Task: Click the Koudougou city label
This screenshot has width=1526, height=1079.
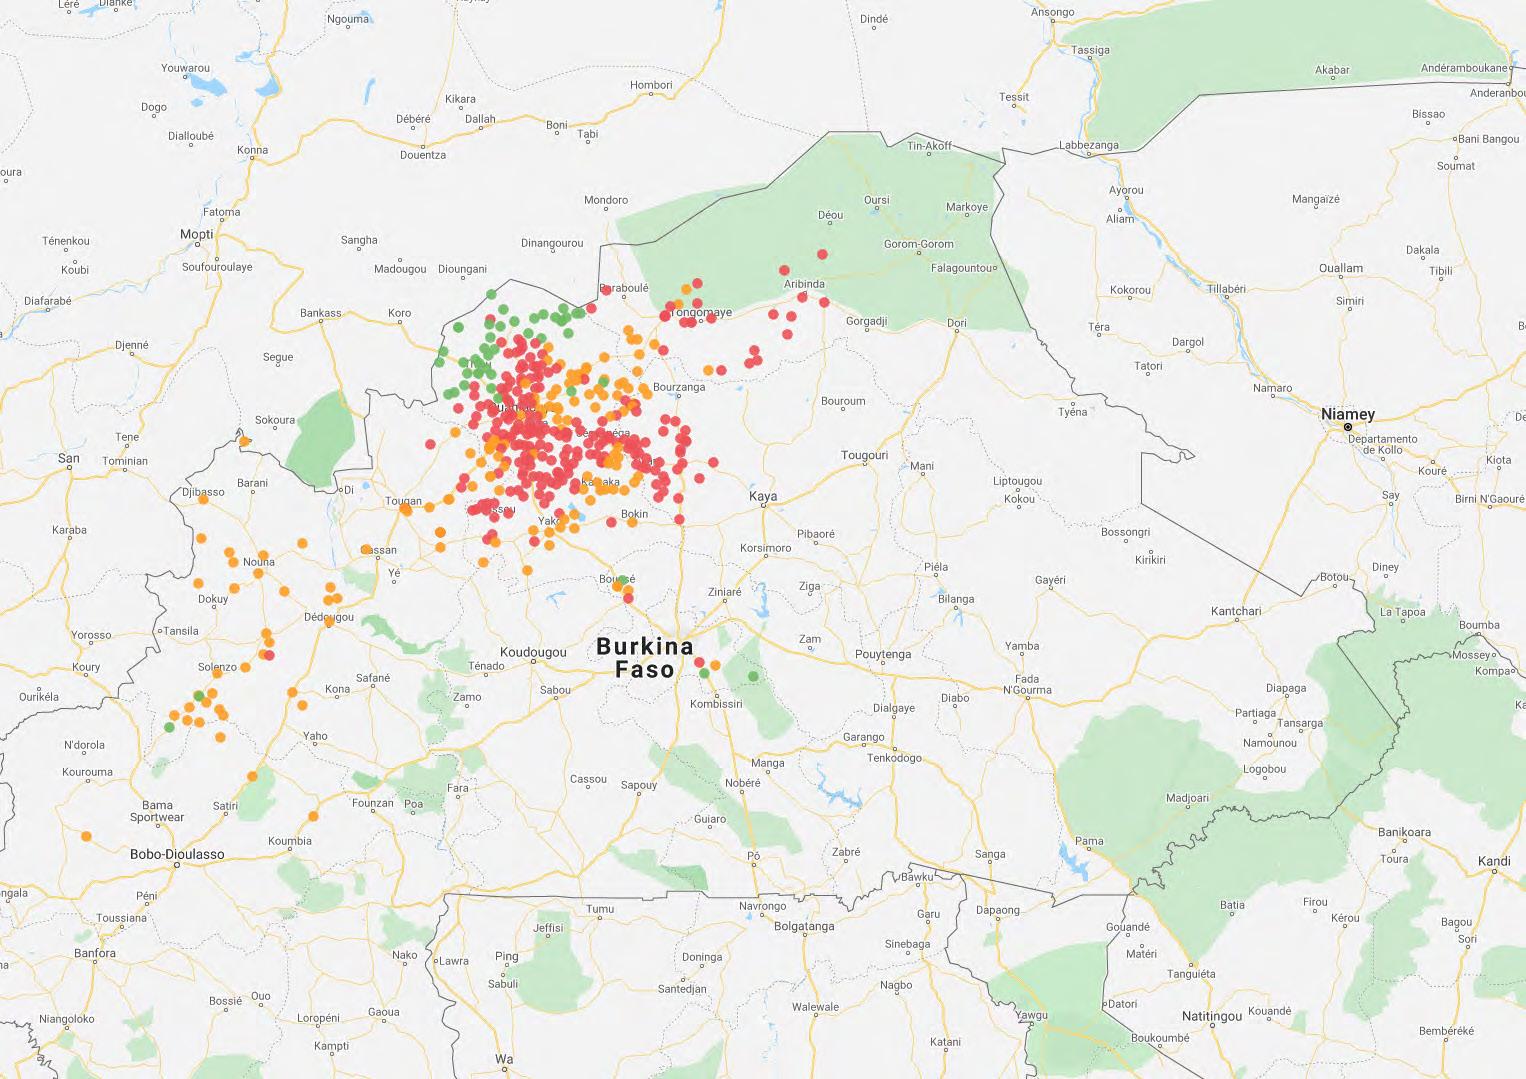Action: click(533, 652)
